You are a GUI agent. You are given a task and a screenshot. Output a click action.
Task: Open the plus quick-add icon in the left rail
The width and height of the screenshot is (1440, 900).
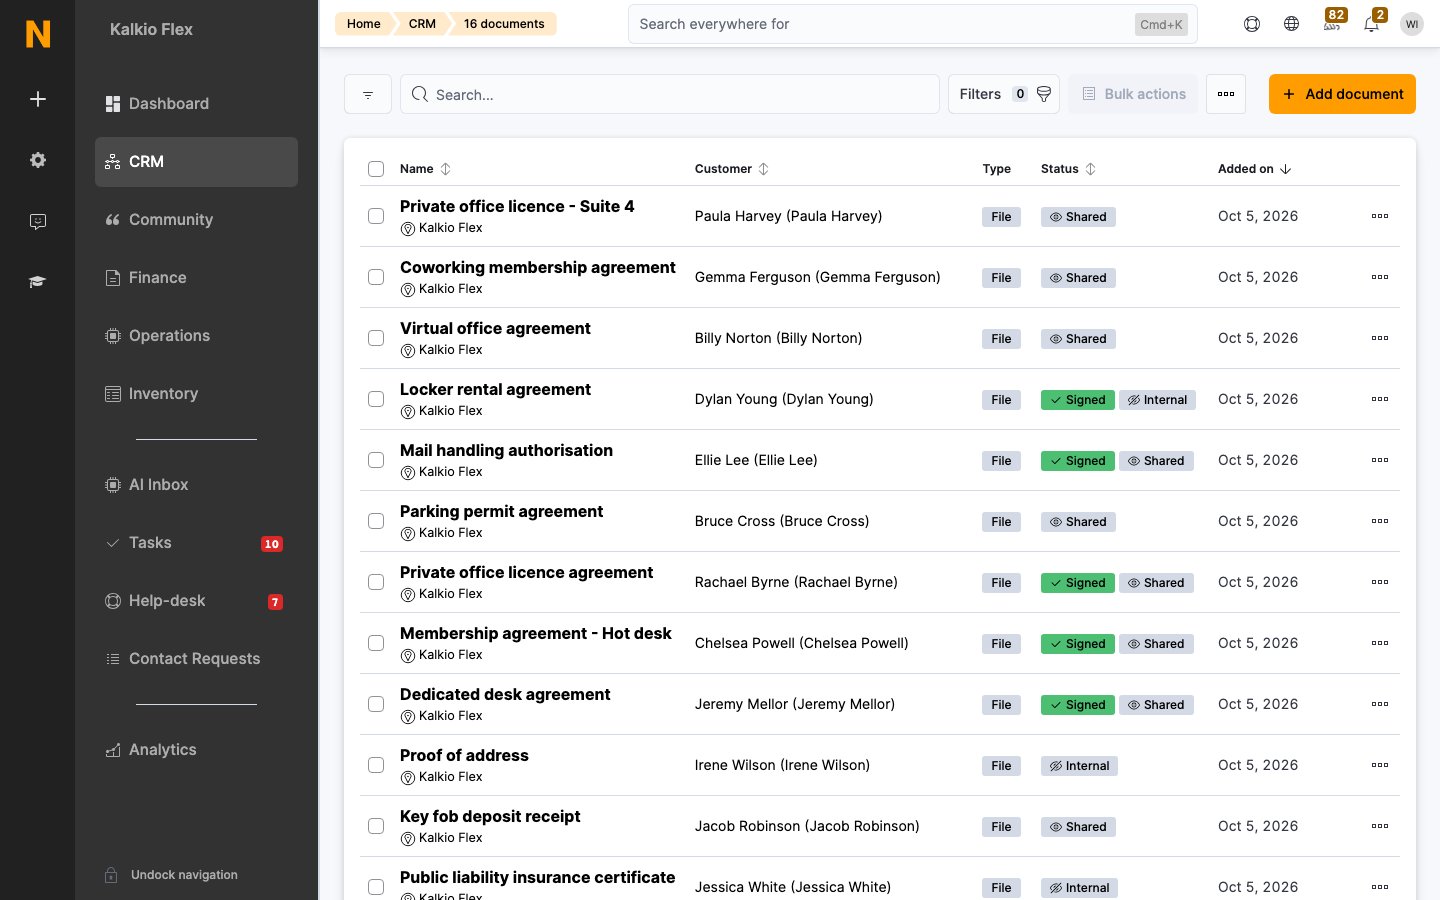coord(38,99)
